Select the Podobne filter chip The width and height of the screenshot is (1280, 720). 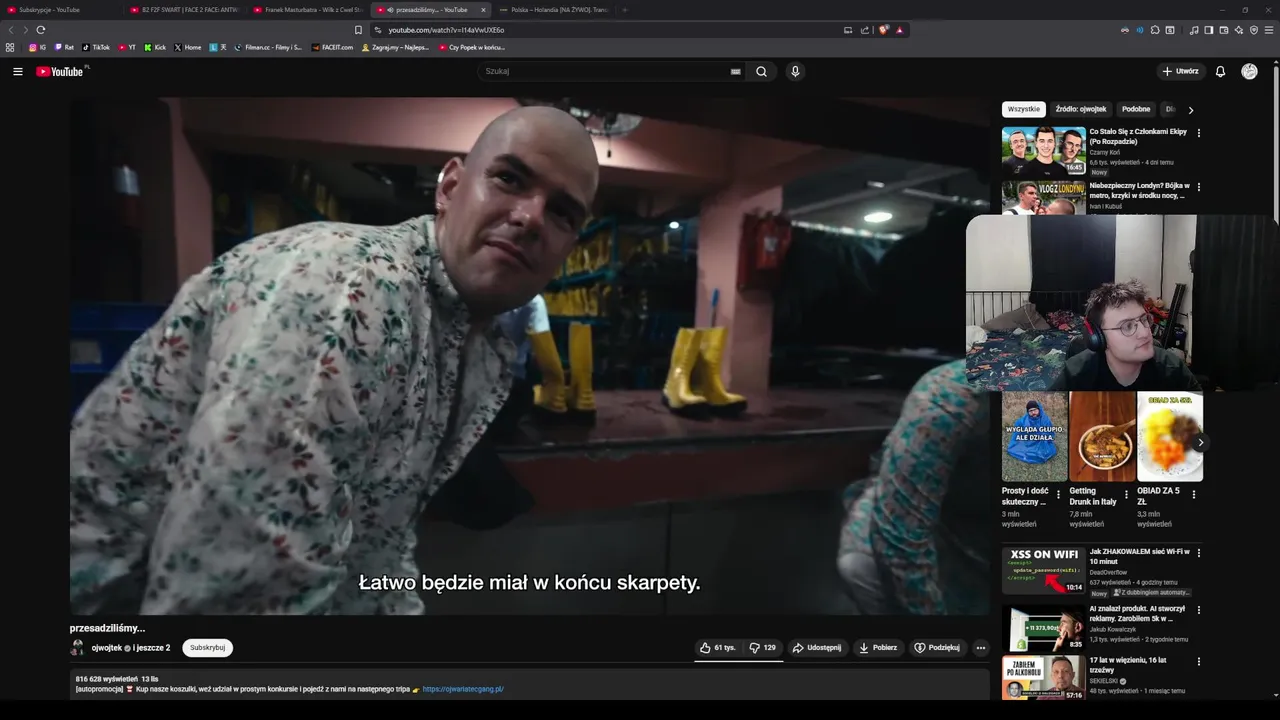(x=1136, y=109)
